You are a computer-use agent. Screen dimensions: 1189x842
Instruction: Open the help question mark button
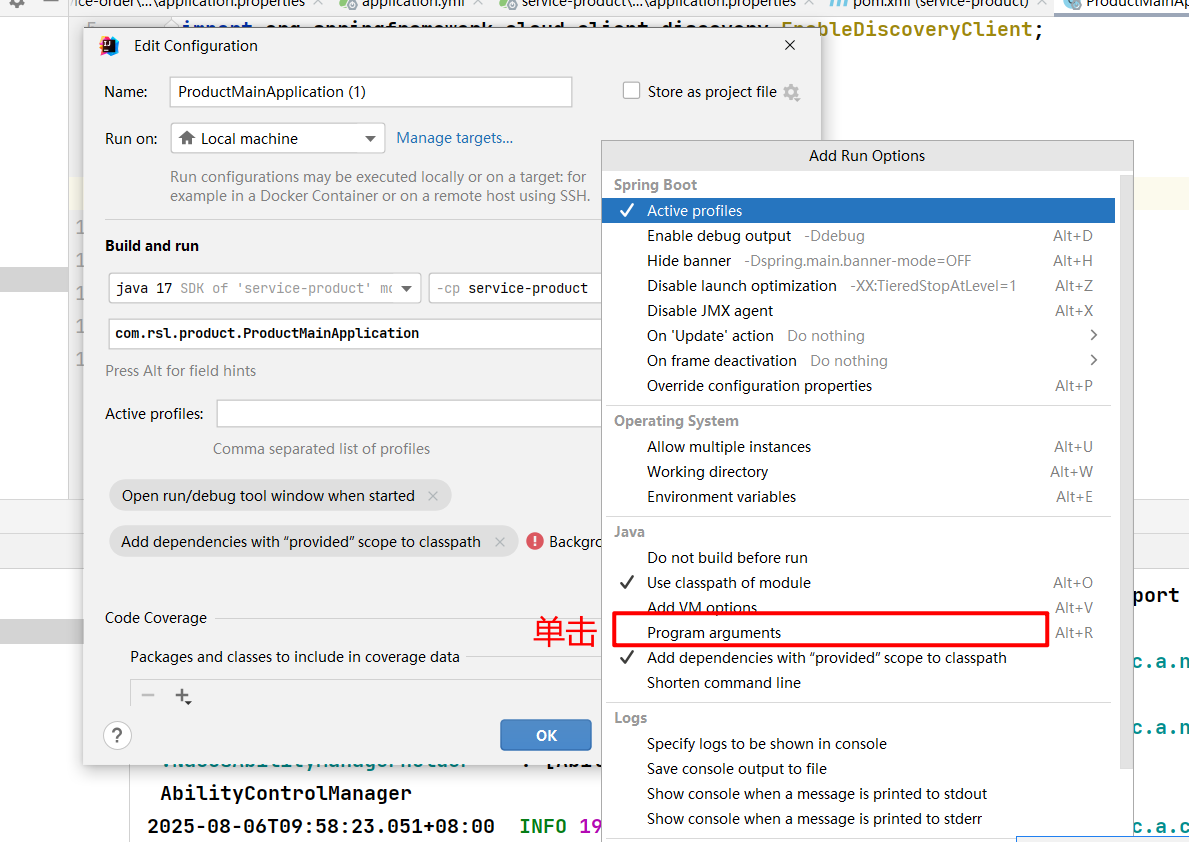pos(117,735)
